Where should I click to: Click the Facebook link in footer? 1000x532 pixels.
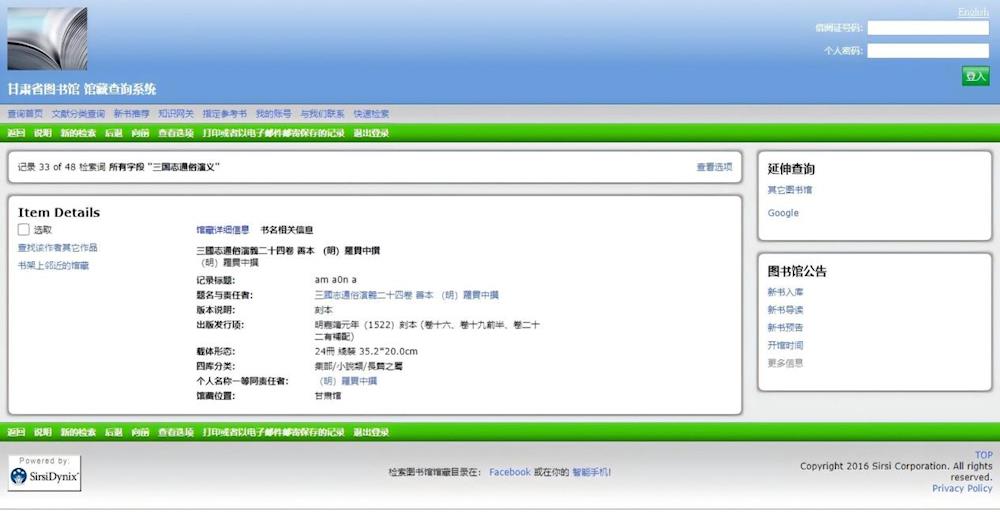509,472
